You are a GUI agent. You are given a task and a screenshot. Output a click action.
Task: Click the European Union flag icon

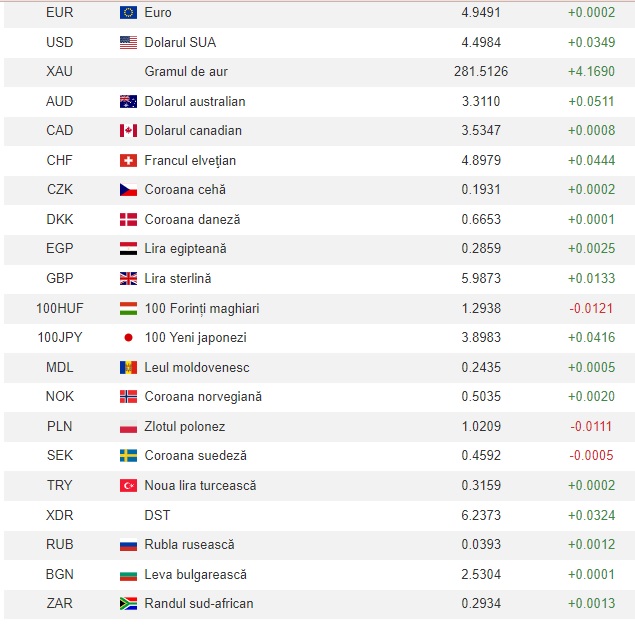pyautogui.click(x=128, y=13)
